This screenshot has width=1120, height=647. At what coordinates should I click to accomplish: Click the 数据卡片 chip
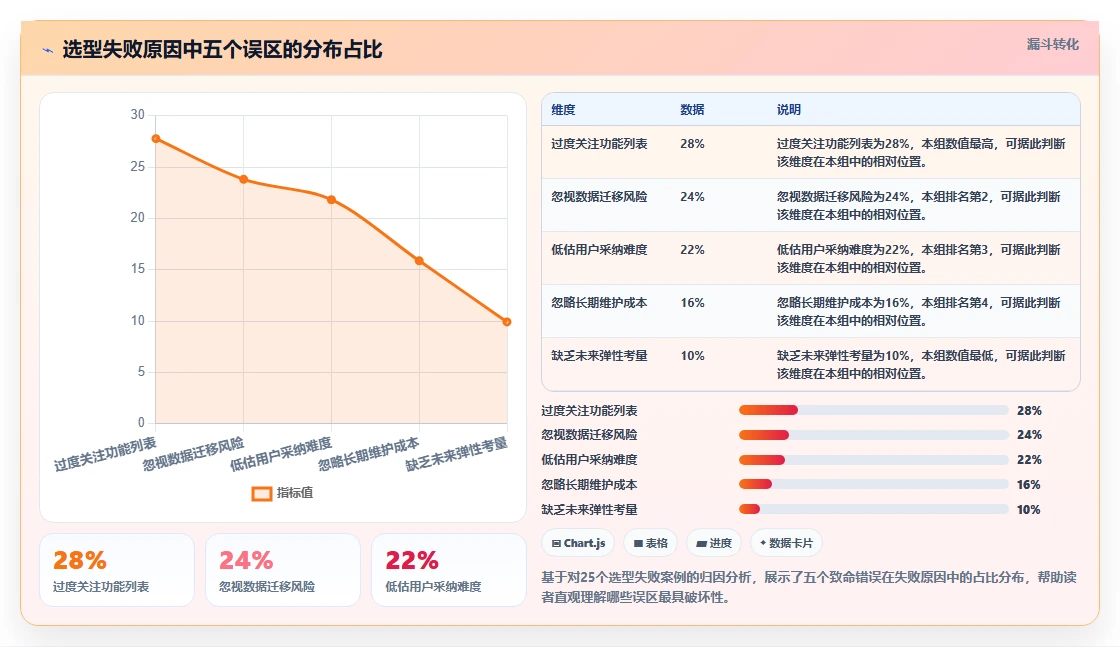(786, 543)
